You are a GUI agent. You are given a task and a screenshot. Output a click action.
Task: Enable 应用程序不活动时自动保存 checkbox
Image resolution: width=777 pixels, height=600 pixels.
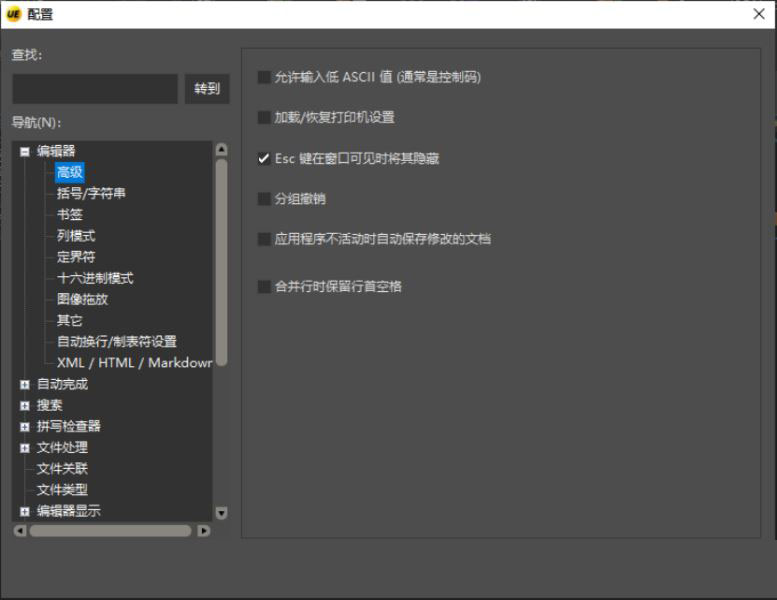264,239
